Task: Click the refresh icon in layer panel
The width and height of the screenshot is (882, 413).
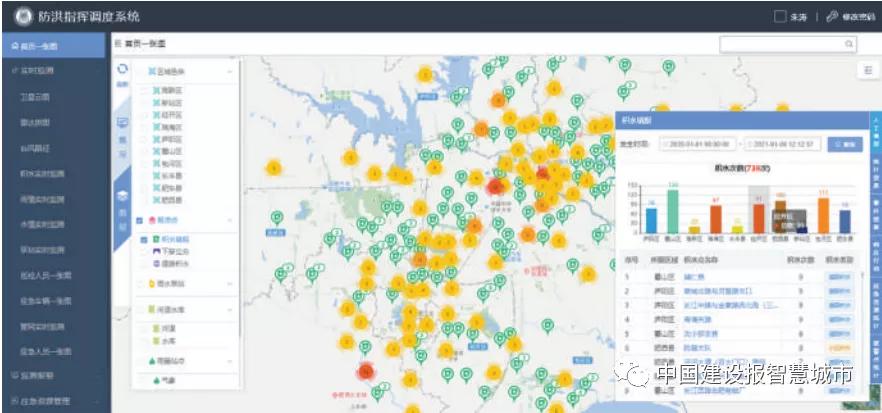Action: point(123,70)
